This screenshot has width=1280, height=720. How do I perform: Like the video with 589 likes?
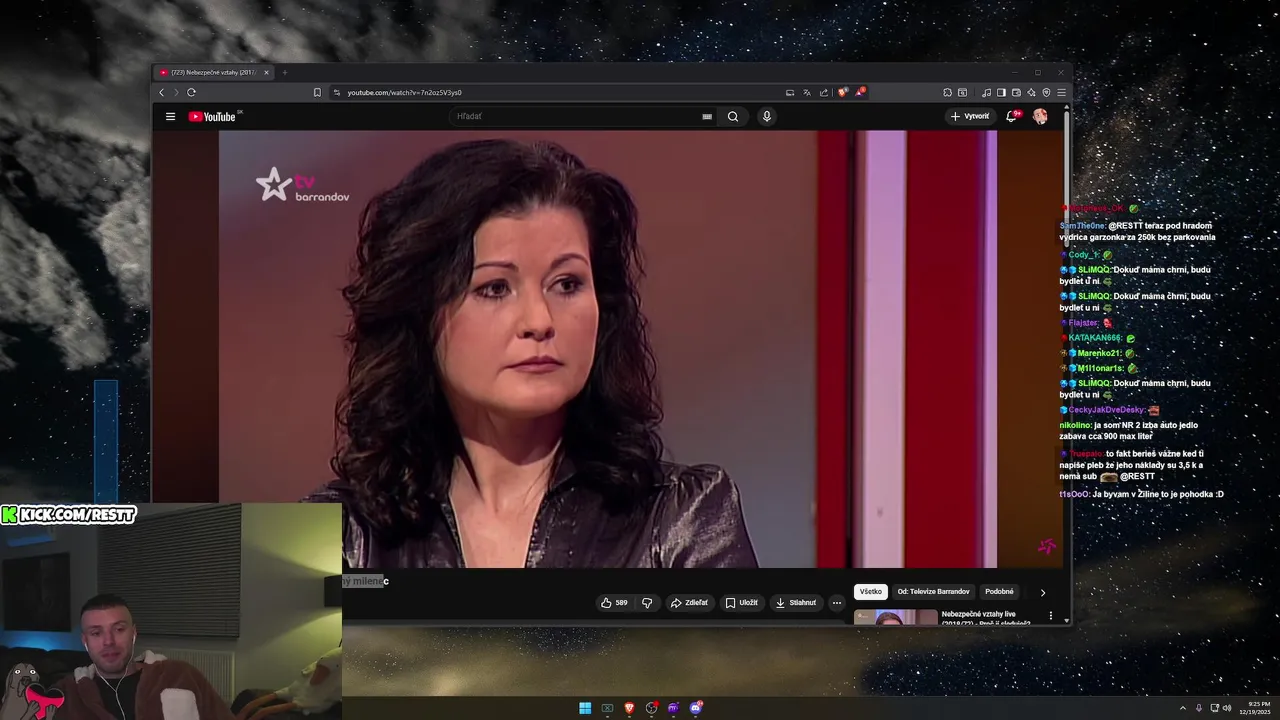pos(614,602)
